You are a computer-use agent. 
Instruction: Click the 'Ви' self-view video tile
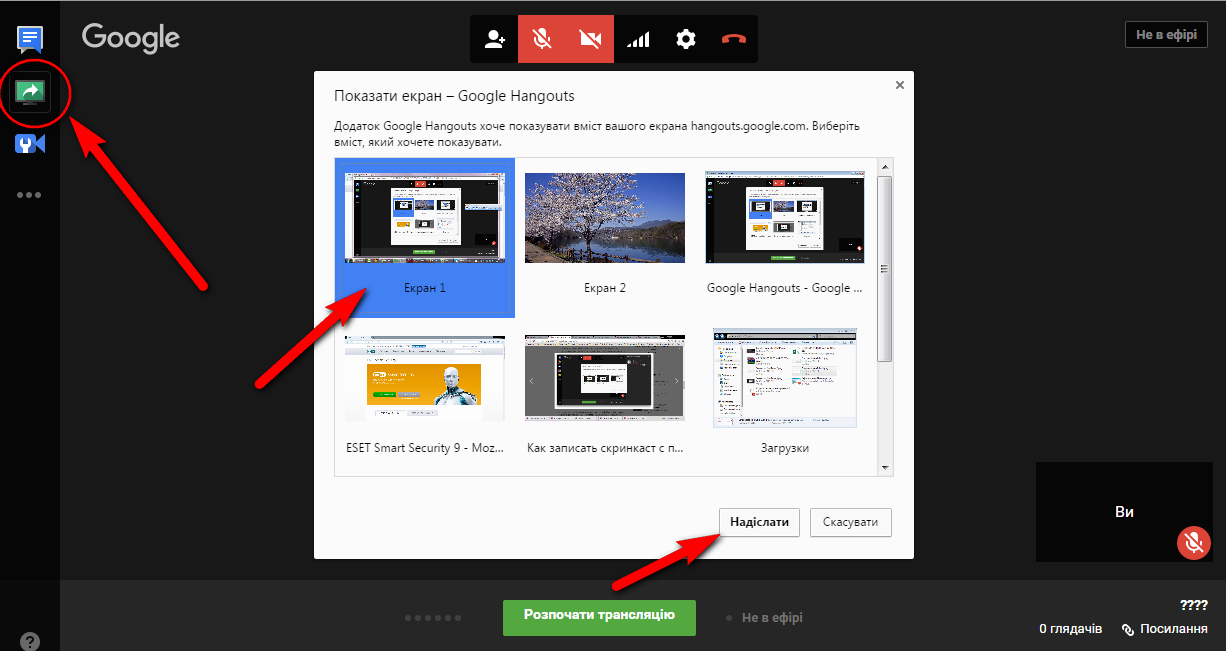pos(1125,512)
